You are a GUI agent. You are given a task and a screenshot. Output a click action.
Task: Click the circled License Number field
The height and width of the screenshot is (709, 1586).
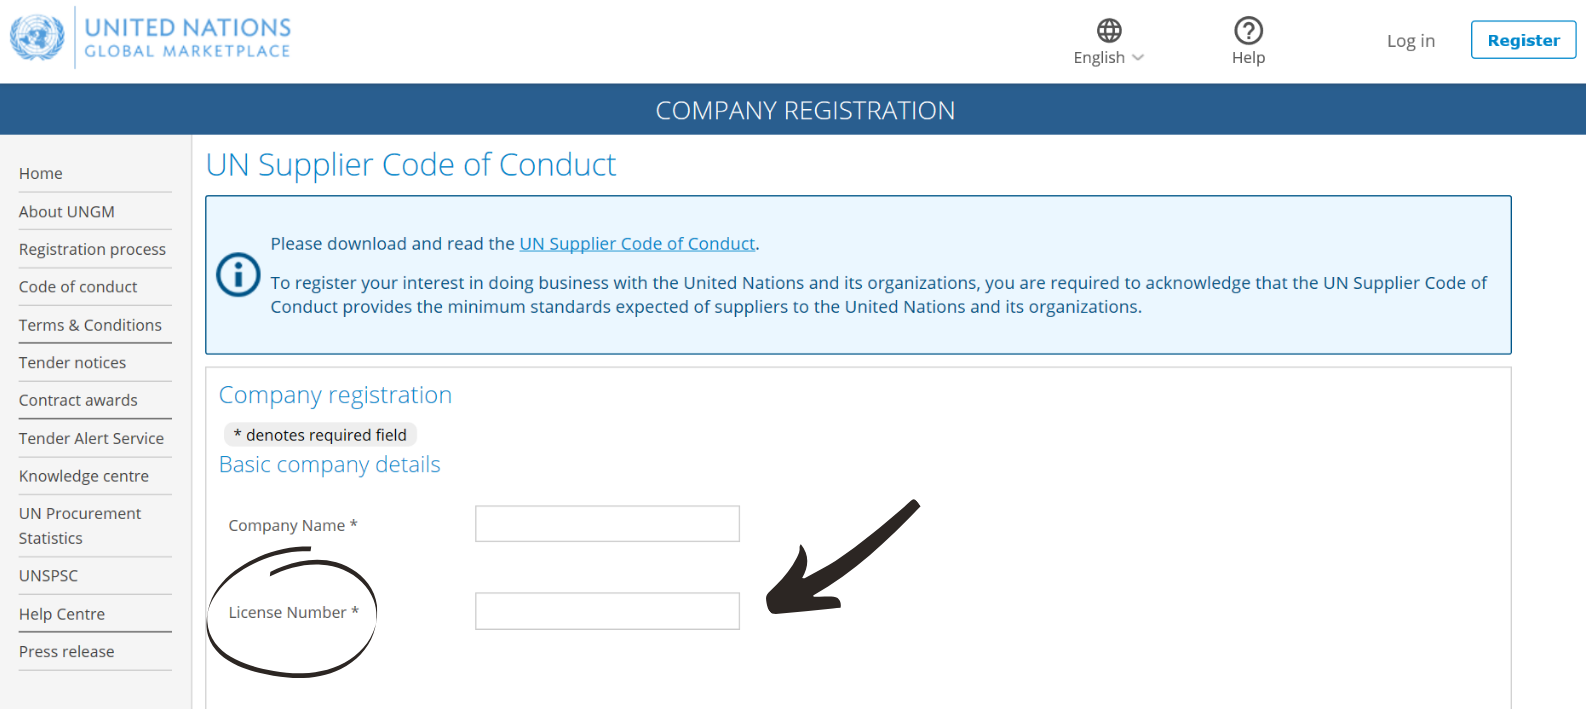607,611
